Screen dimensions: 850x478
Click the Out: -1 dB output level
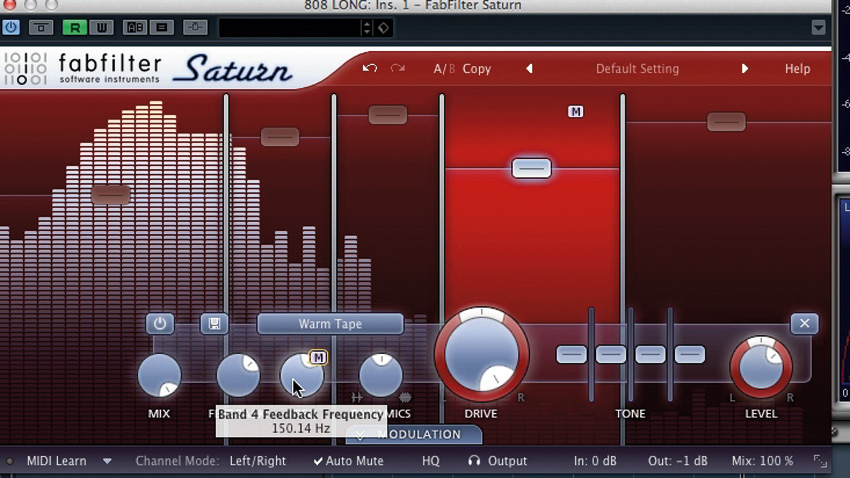click(x=678, y=461)
